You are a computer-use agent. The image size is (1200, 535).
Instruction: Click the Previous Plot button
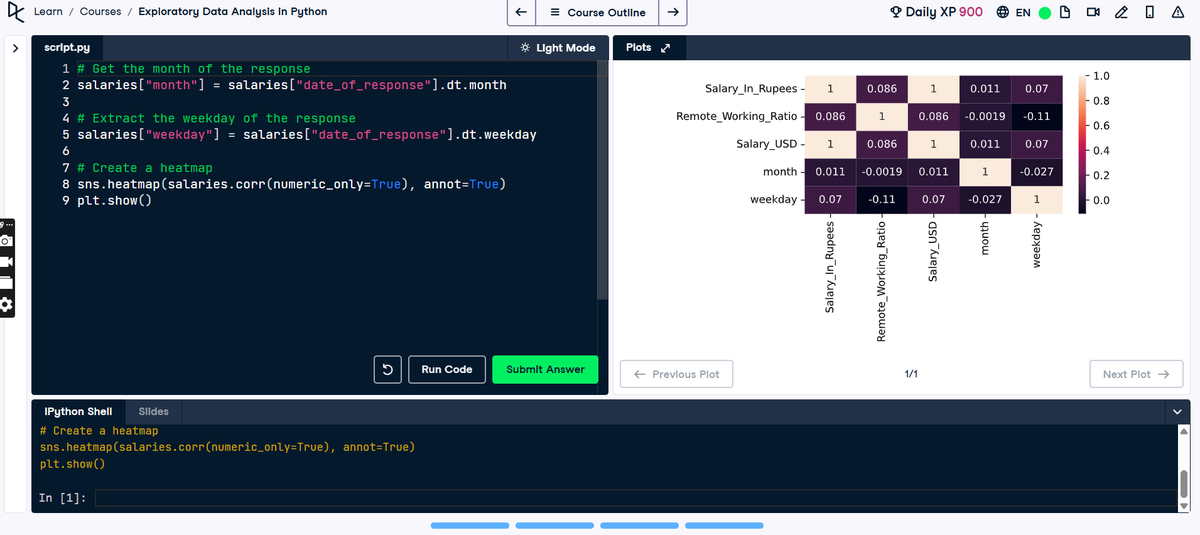point(676,374)
